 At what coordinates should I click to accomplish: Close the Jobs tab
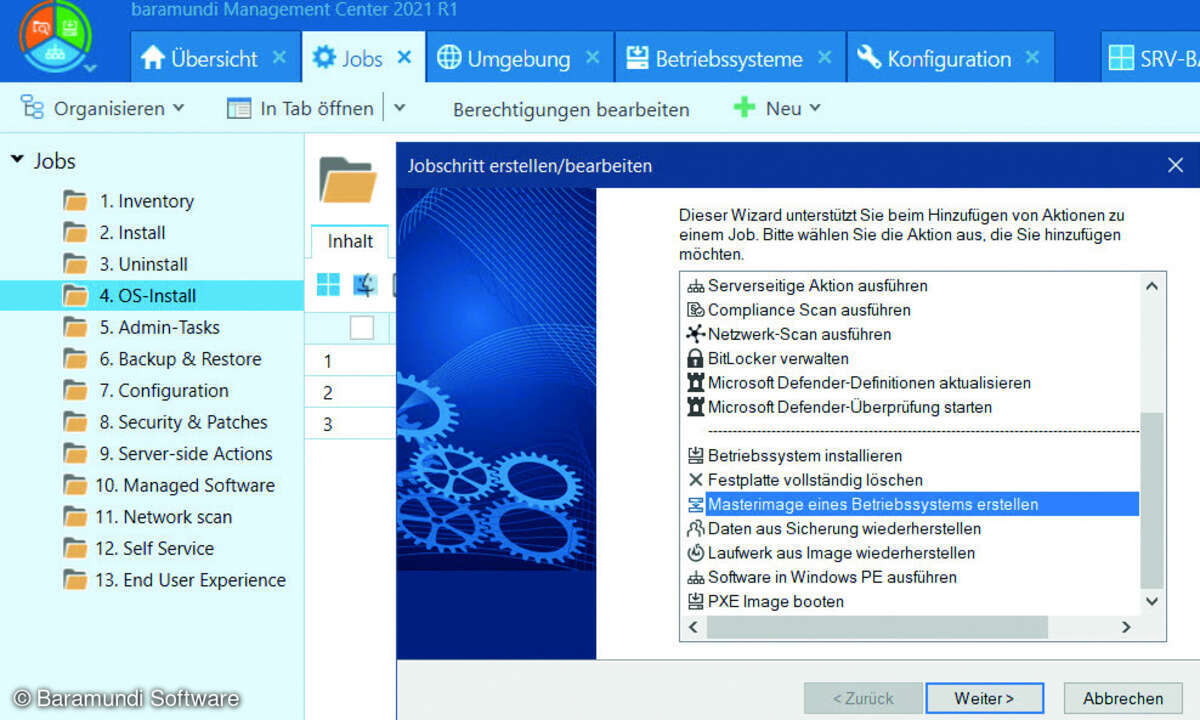coord(404,58)
